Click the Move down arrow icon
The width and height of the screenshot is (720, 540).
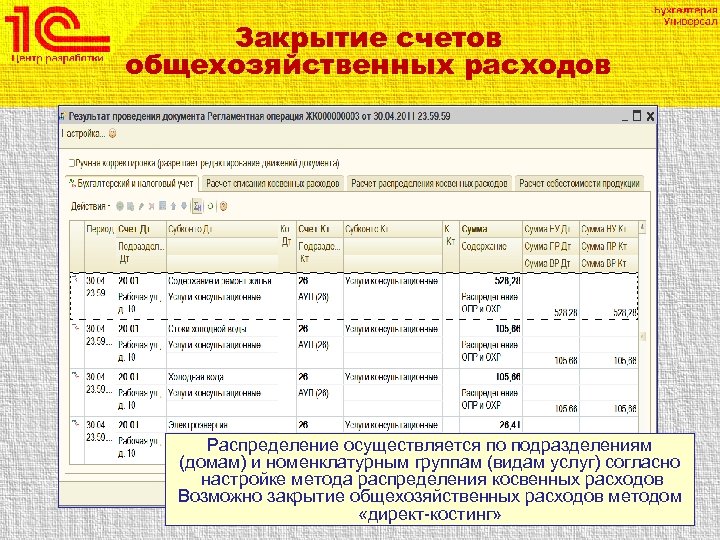184,206
